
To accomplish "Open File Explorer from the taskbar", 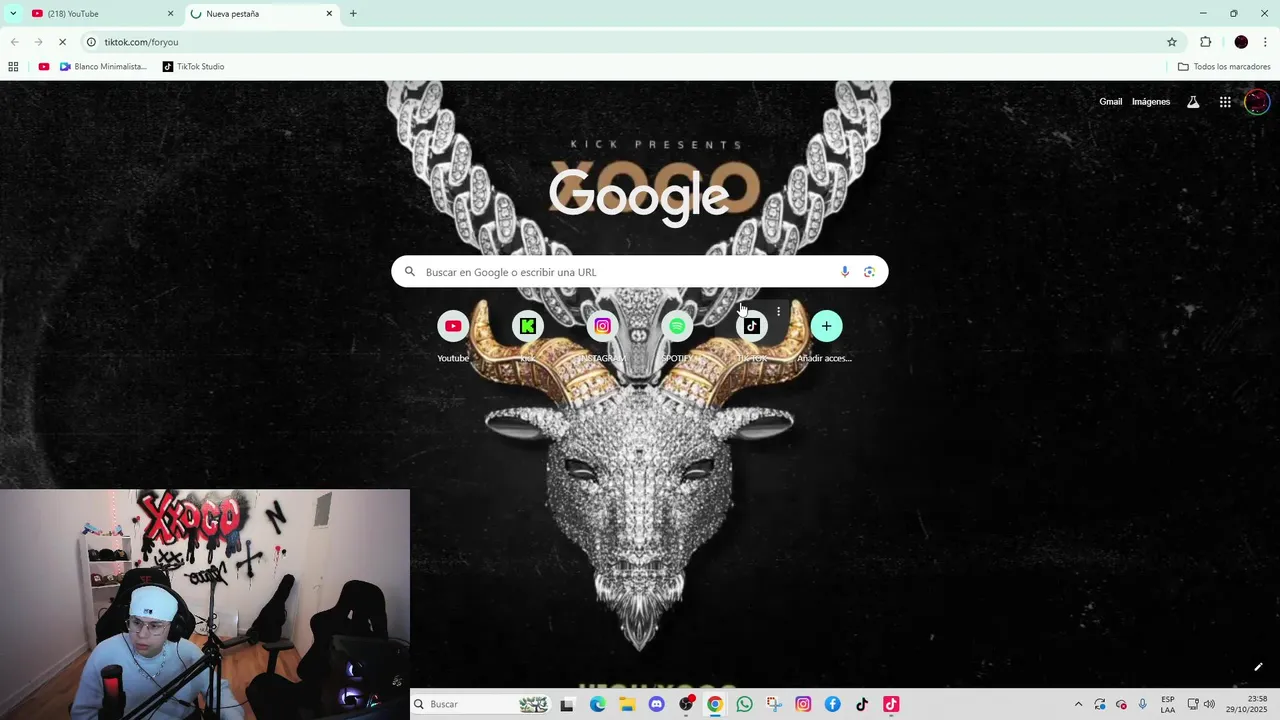I will pos(627,704).
